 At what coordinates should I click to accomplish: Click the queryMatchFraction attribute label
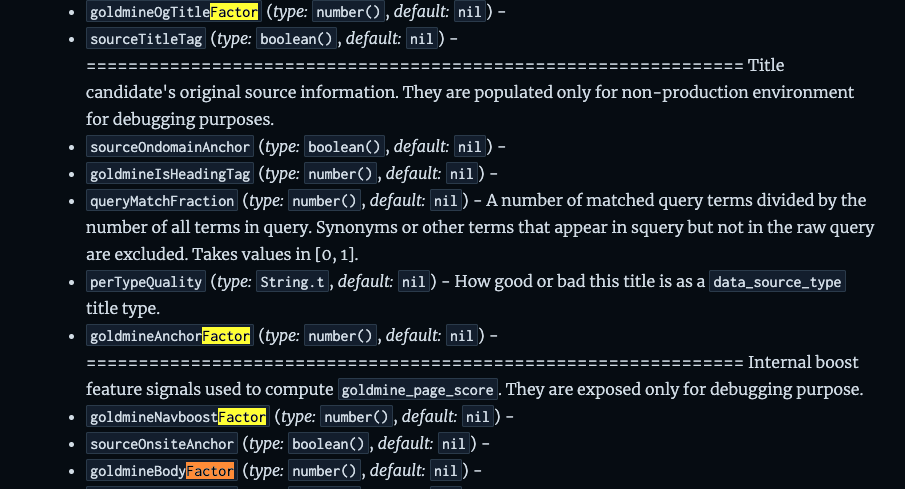(x=161, y=201)
